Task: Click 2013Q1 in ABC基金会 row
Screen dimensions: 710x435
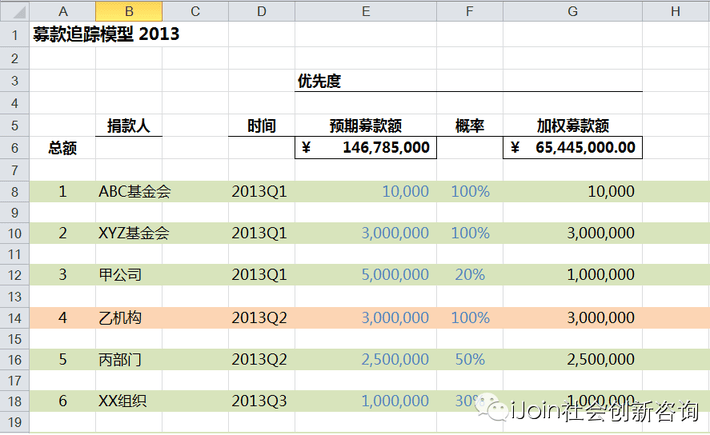Action: click(x=259, y=191)
